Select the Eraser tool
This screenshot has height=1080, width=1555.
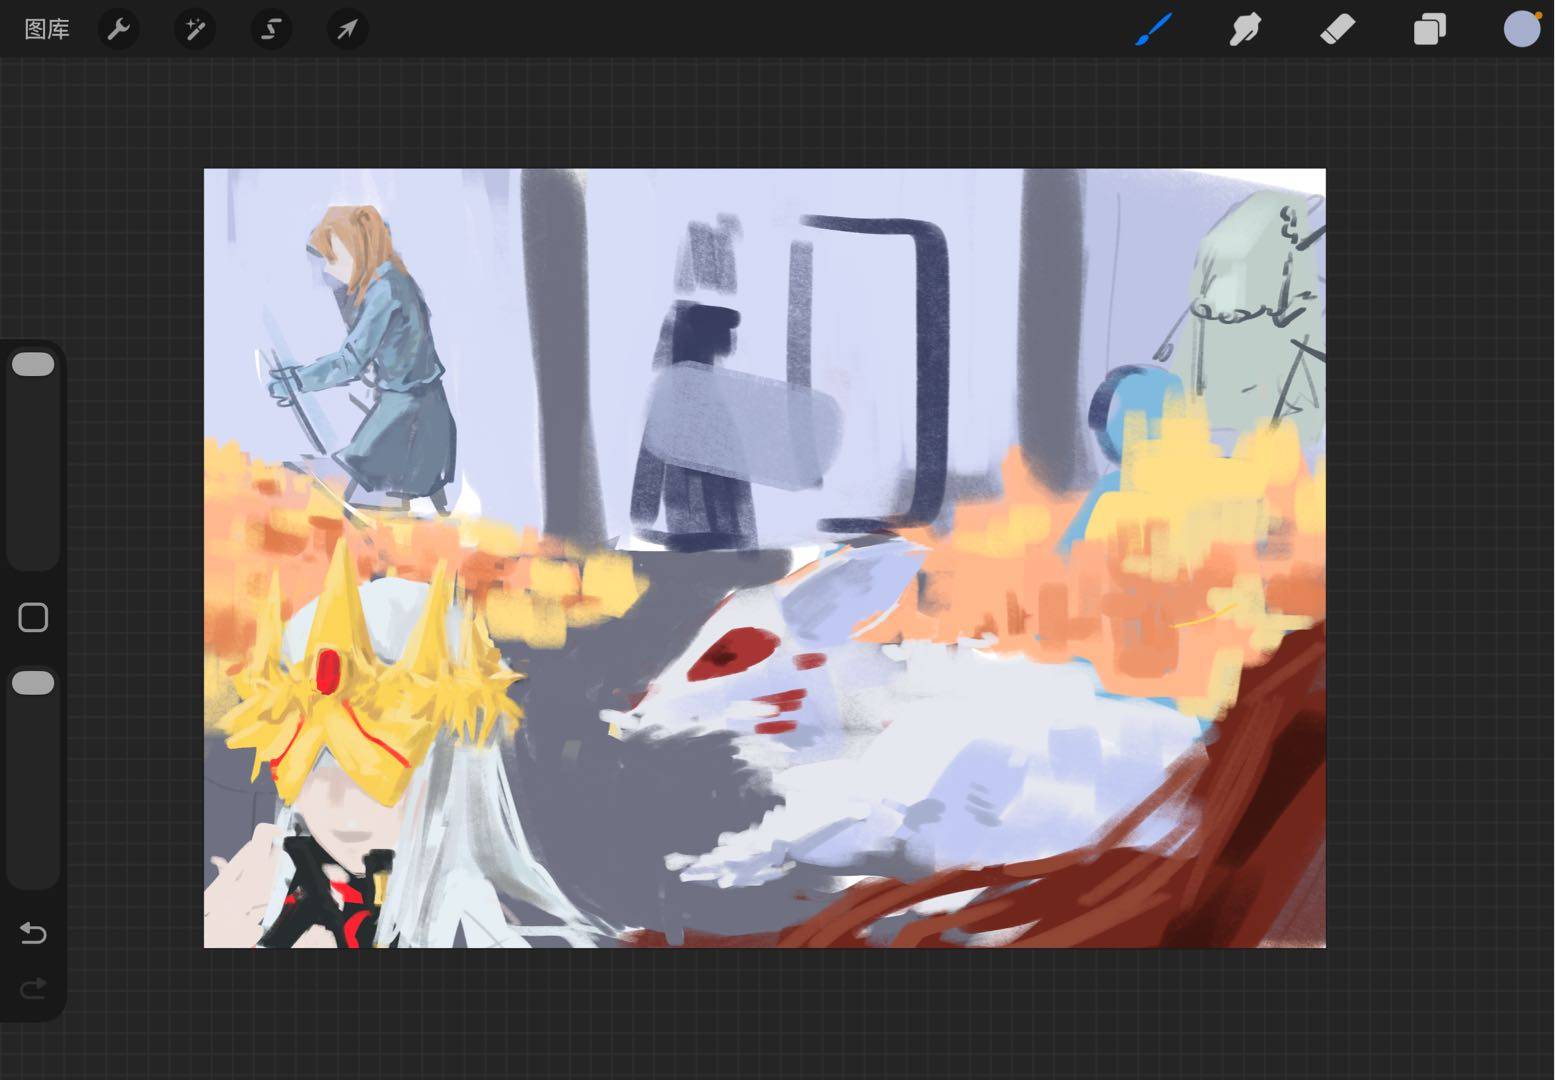coord(1337,29)
